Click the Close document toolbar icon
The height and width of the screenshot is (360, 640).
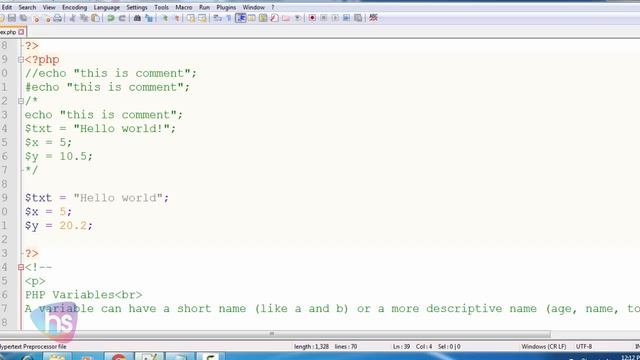[x=36, y=18]
